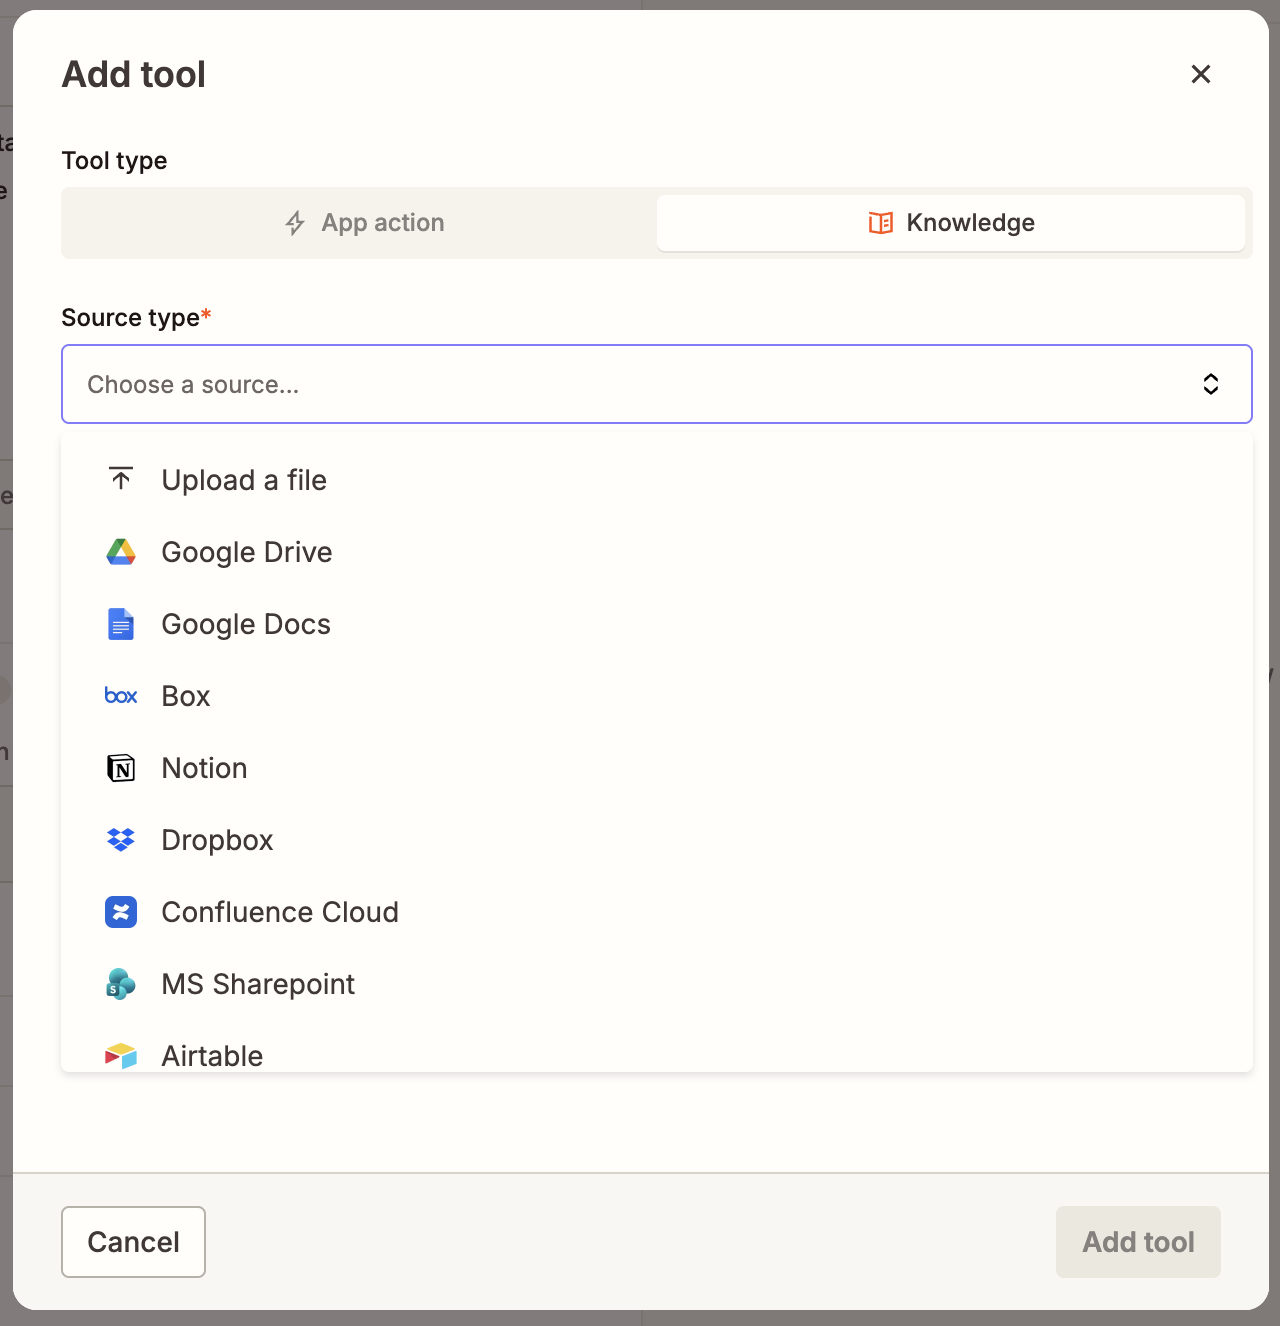Click the Google Drive logo icon
This screenshot has width=1280, height=1326.
tap(121, 552)
